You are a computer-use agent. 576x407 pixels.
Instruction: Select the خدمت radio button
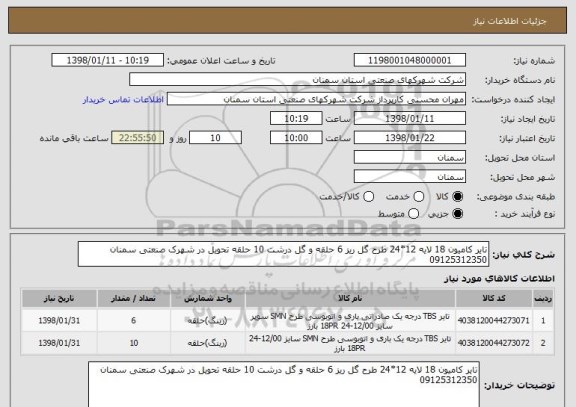point(418,197)
